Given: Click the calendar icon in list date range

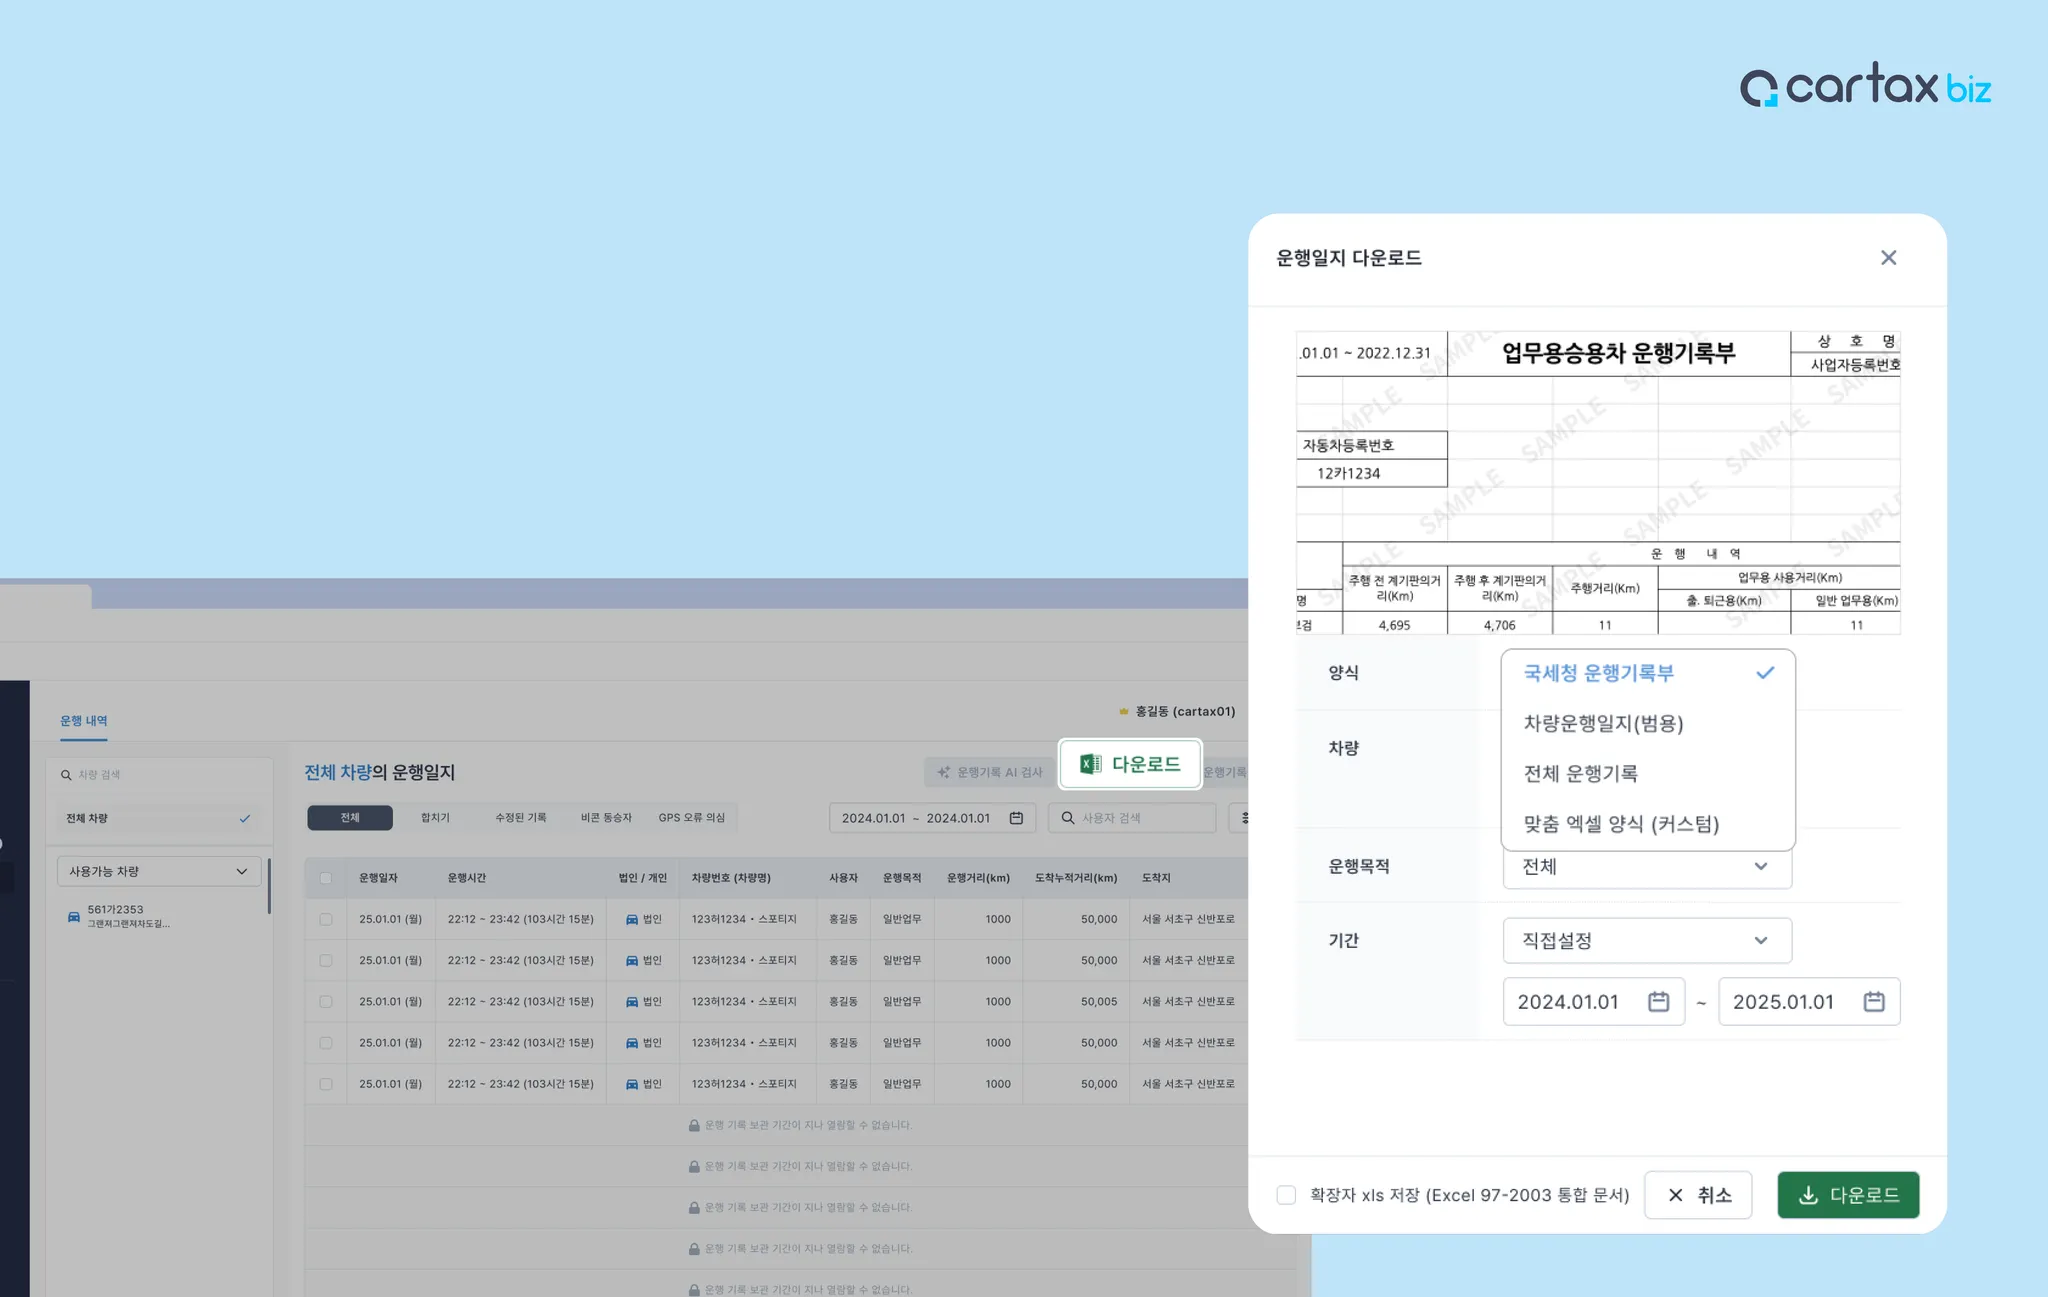Looking at the screenshot, I should click(1016, 818).
